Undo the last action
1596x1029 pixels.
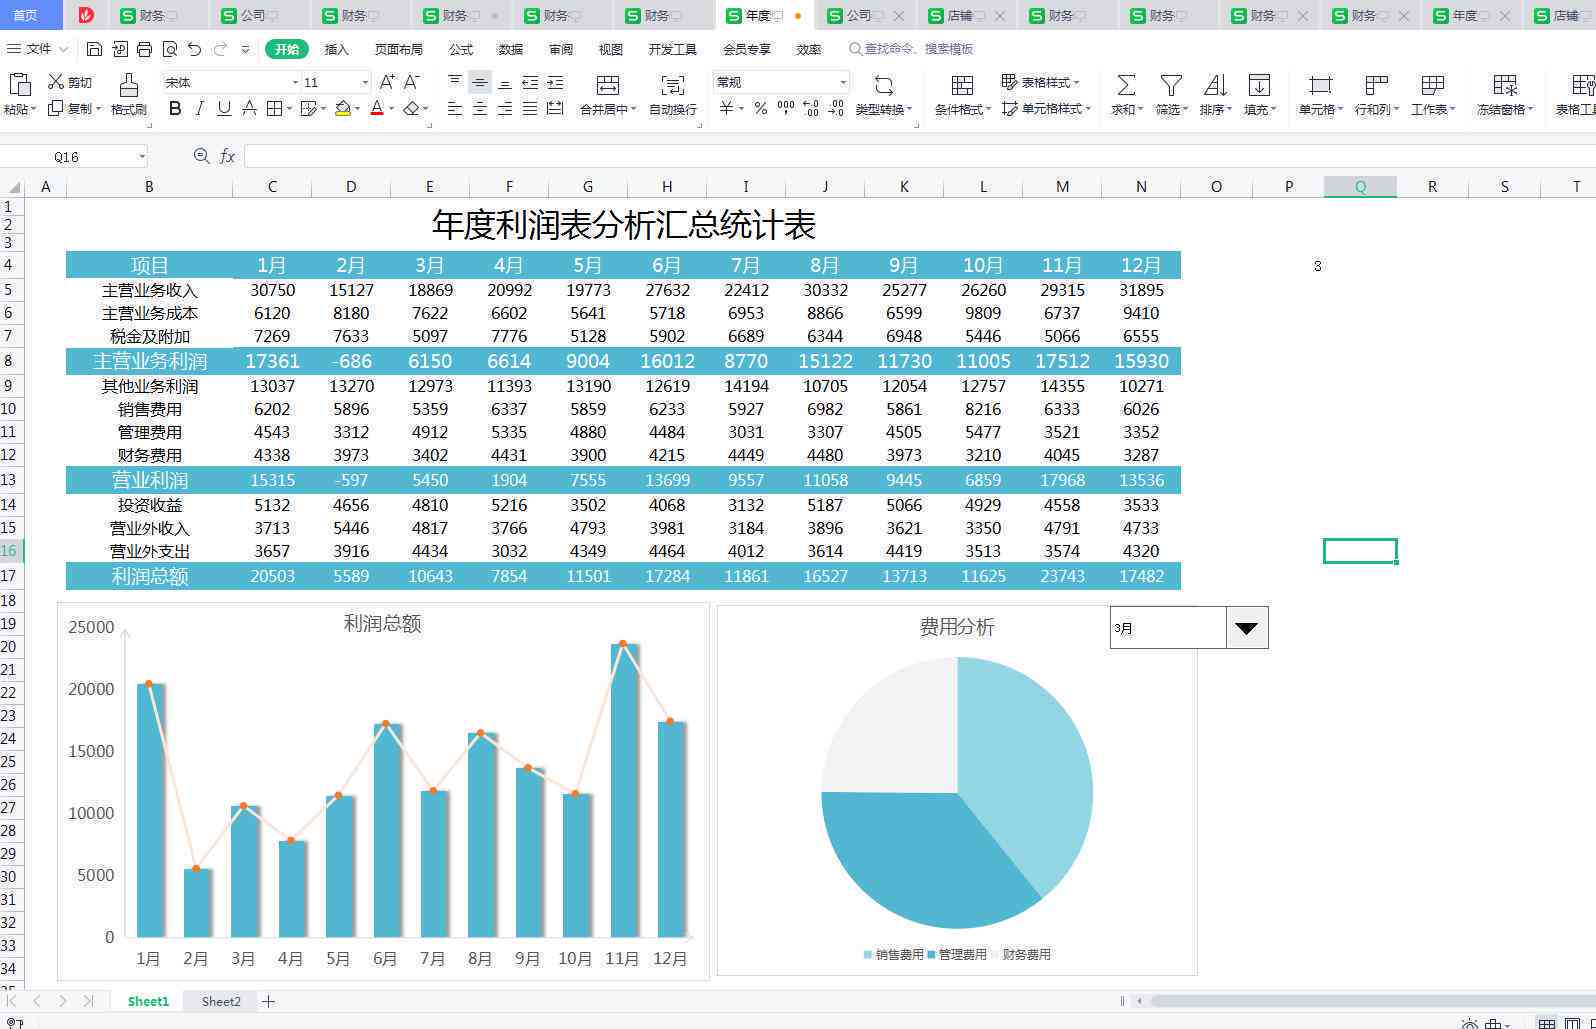tap(194, 49)
